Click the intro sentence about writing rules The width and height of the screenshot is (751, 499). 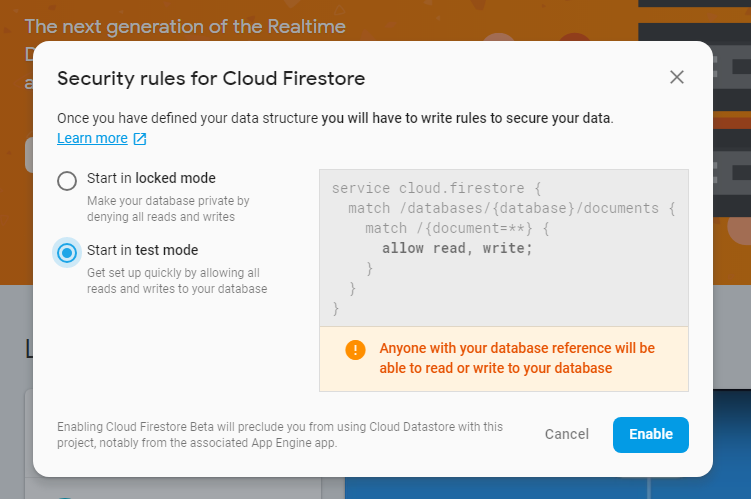pyautogui.click(x=335, y=118)
